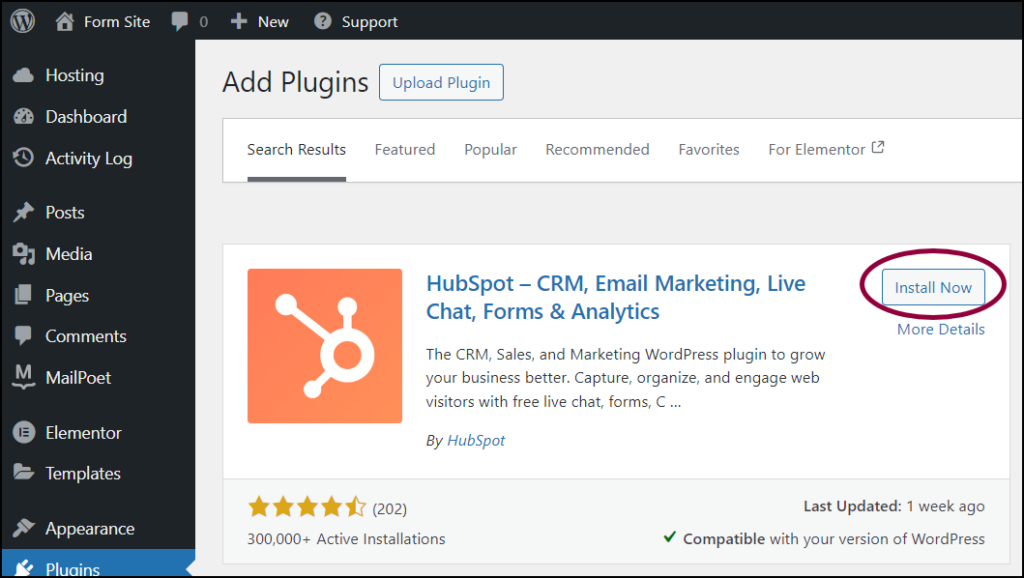Open Dashboard using its gauge icon
This screenshot has height=578, width=1024.
24,116
